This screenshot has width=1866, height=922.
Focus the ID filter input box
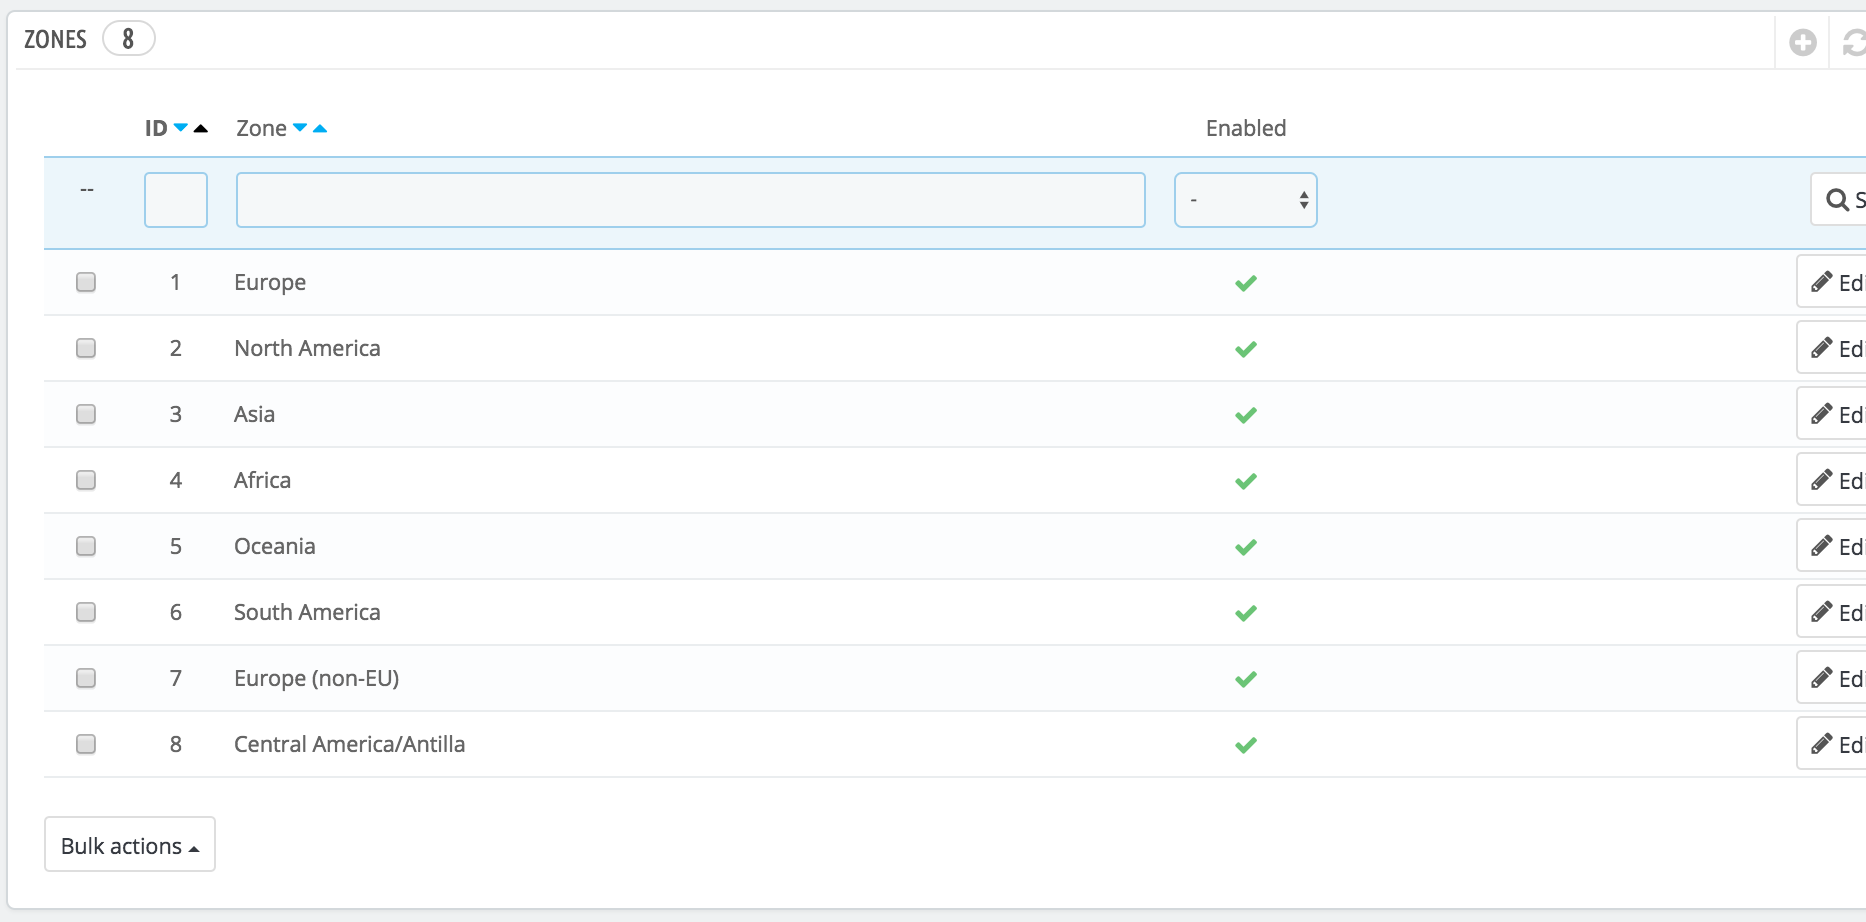176,200
